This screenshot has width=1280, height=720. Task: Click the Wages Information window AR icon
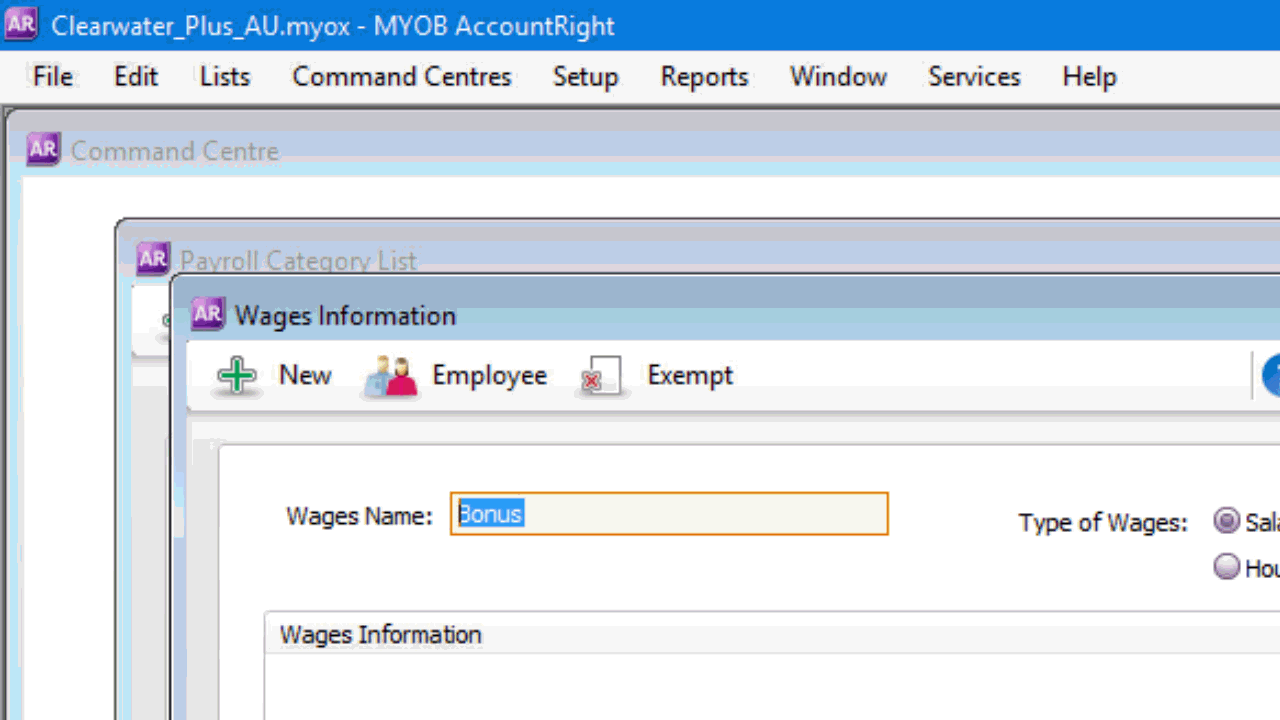coord(207,314)
